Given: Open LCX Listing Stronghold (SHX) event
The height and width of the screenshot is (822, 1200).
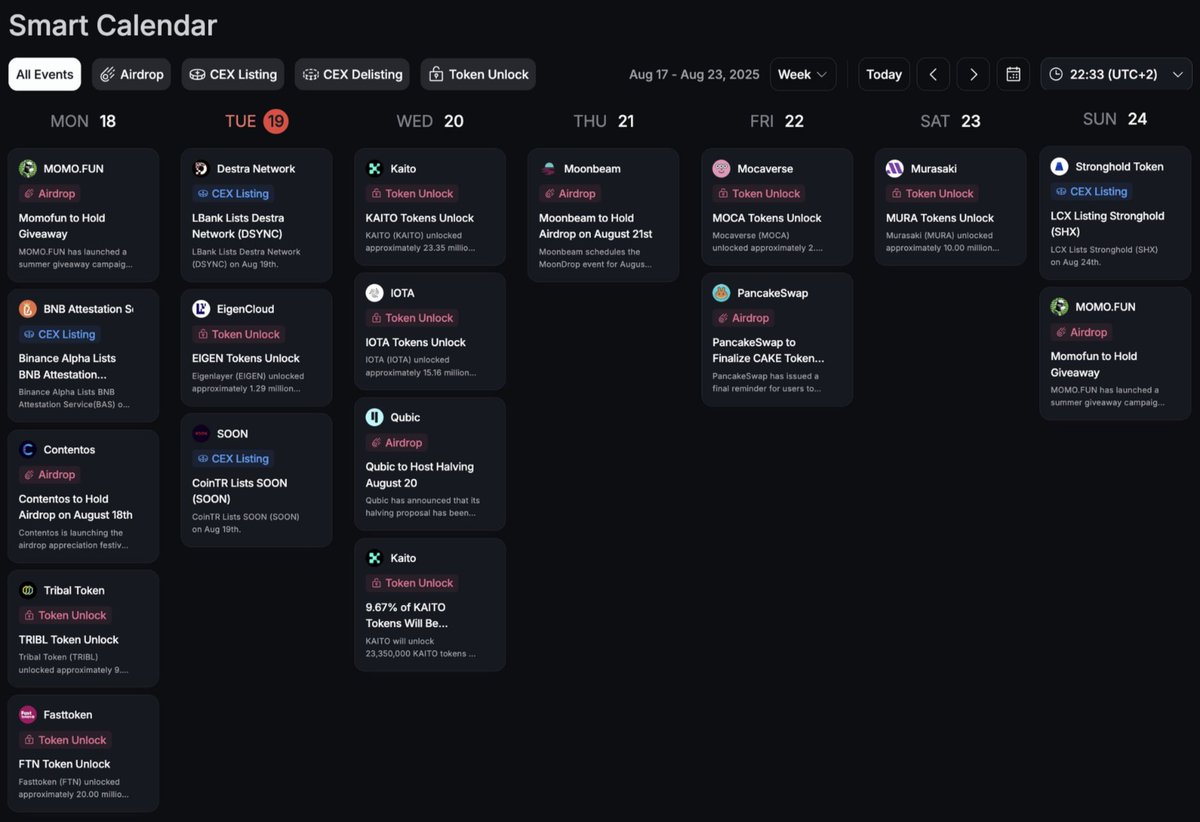Looking at the screenshot, I should [1115, 213].
